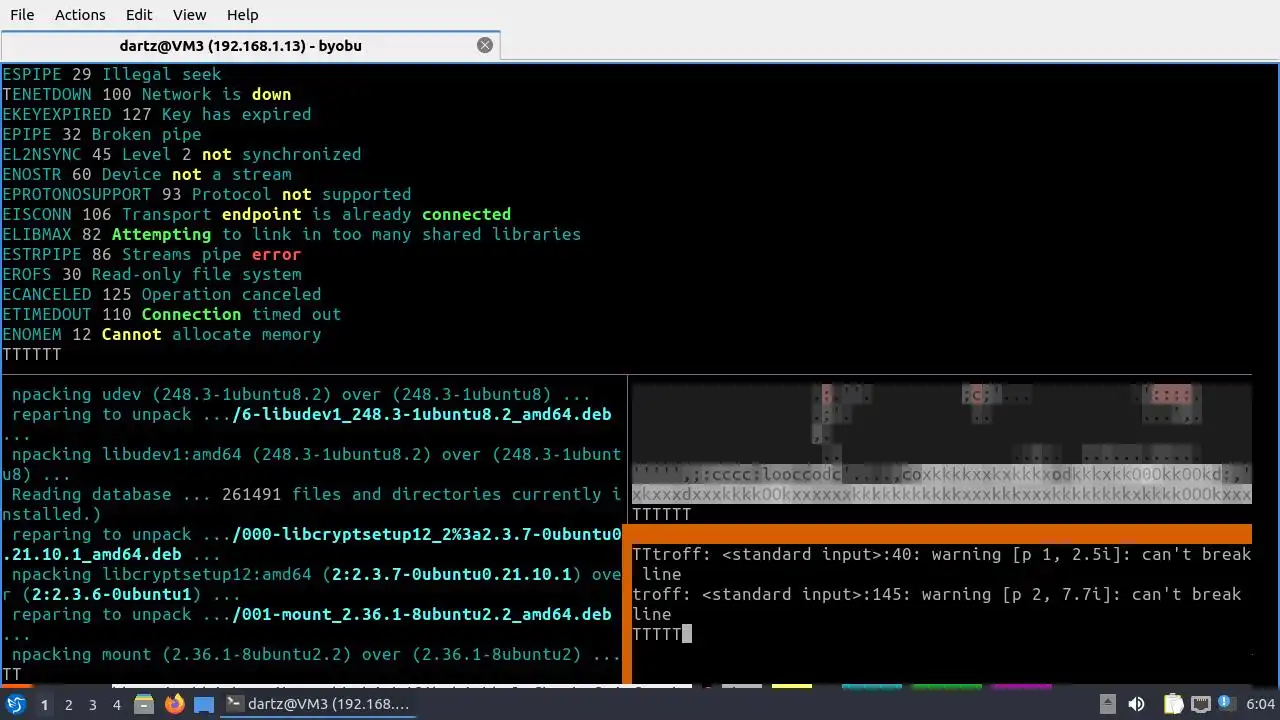This screenshot has height=720, width=1280.
Task: Switch to workspace 3
Action: click(93, 705)
